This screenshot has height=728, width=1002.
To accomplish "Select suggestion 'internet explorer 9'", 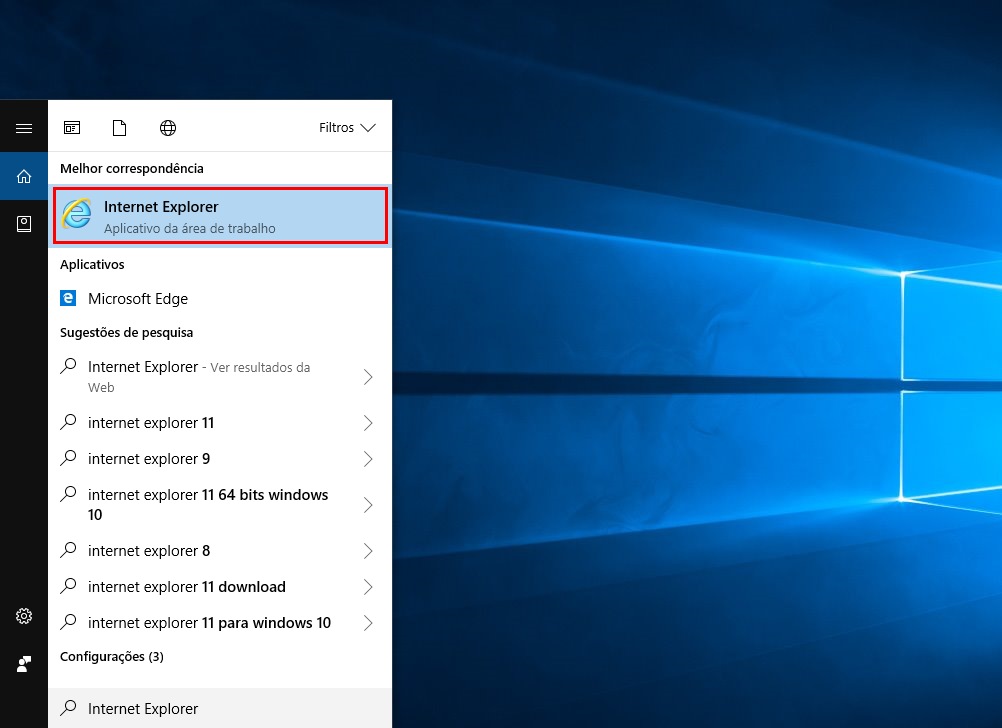I will [220, 459].
